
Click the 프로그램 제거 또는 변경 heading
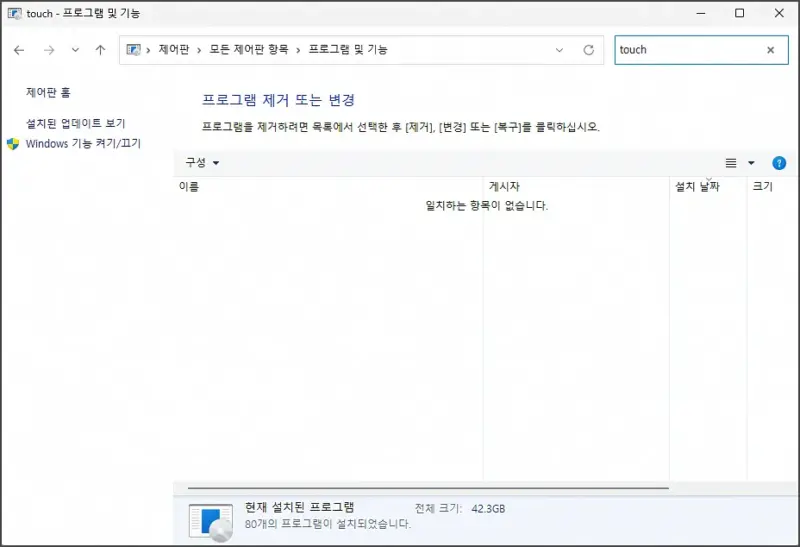(x=278, y=100)
